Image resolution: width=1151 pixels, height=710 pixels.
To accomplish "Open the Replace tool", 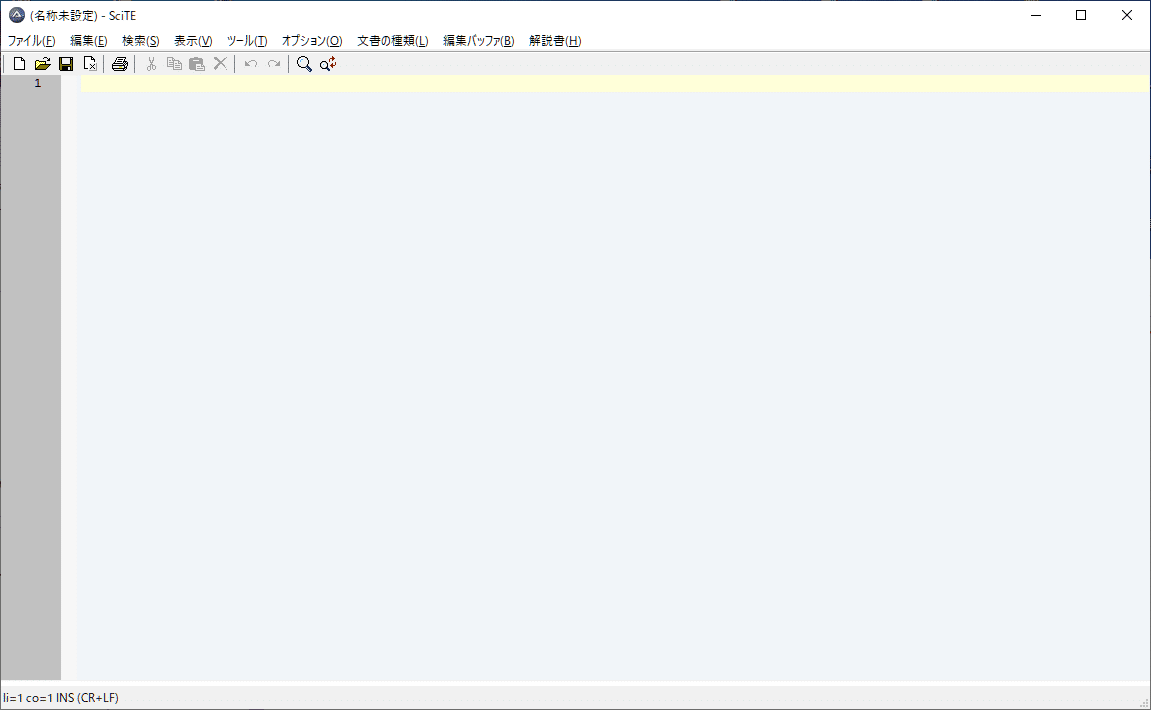I will point(326,63).
